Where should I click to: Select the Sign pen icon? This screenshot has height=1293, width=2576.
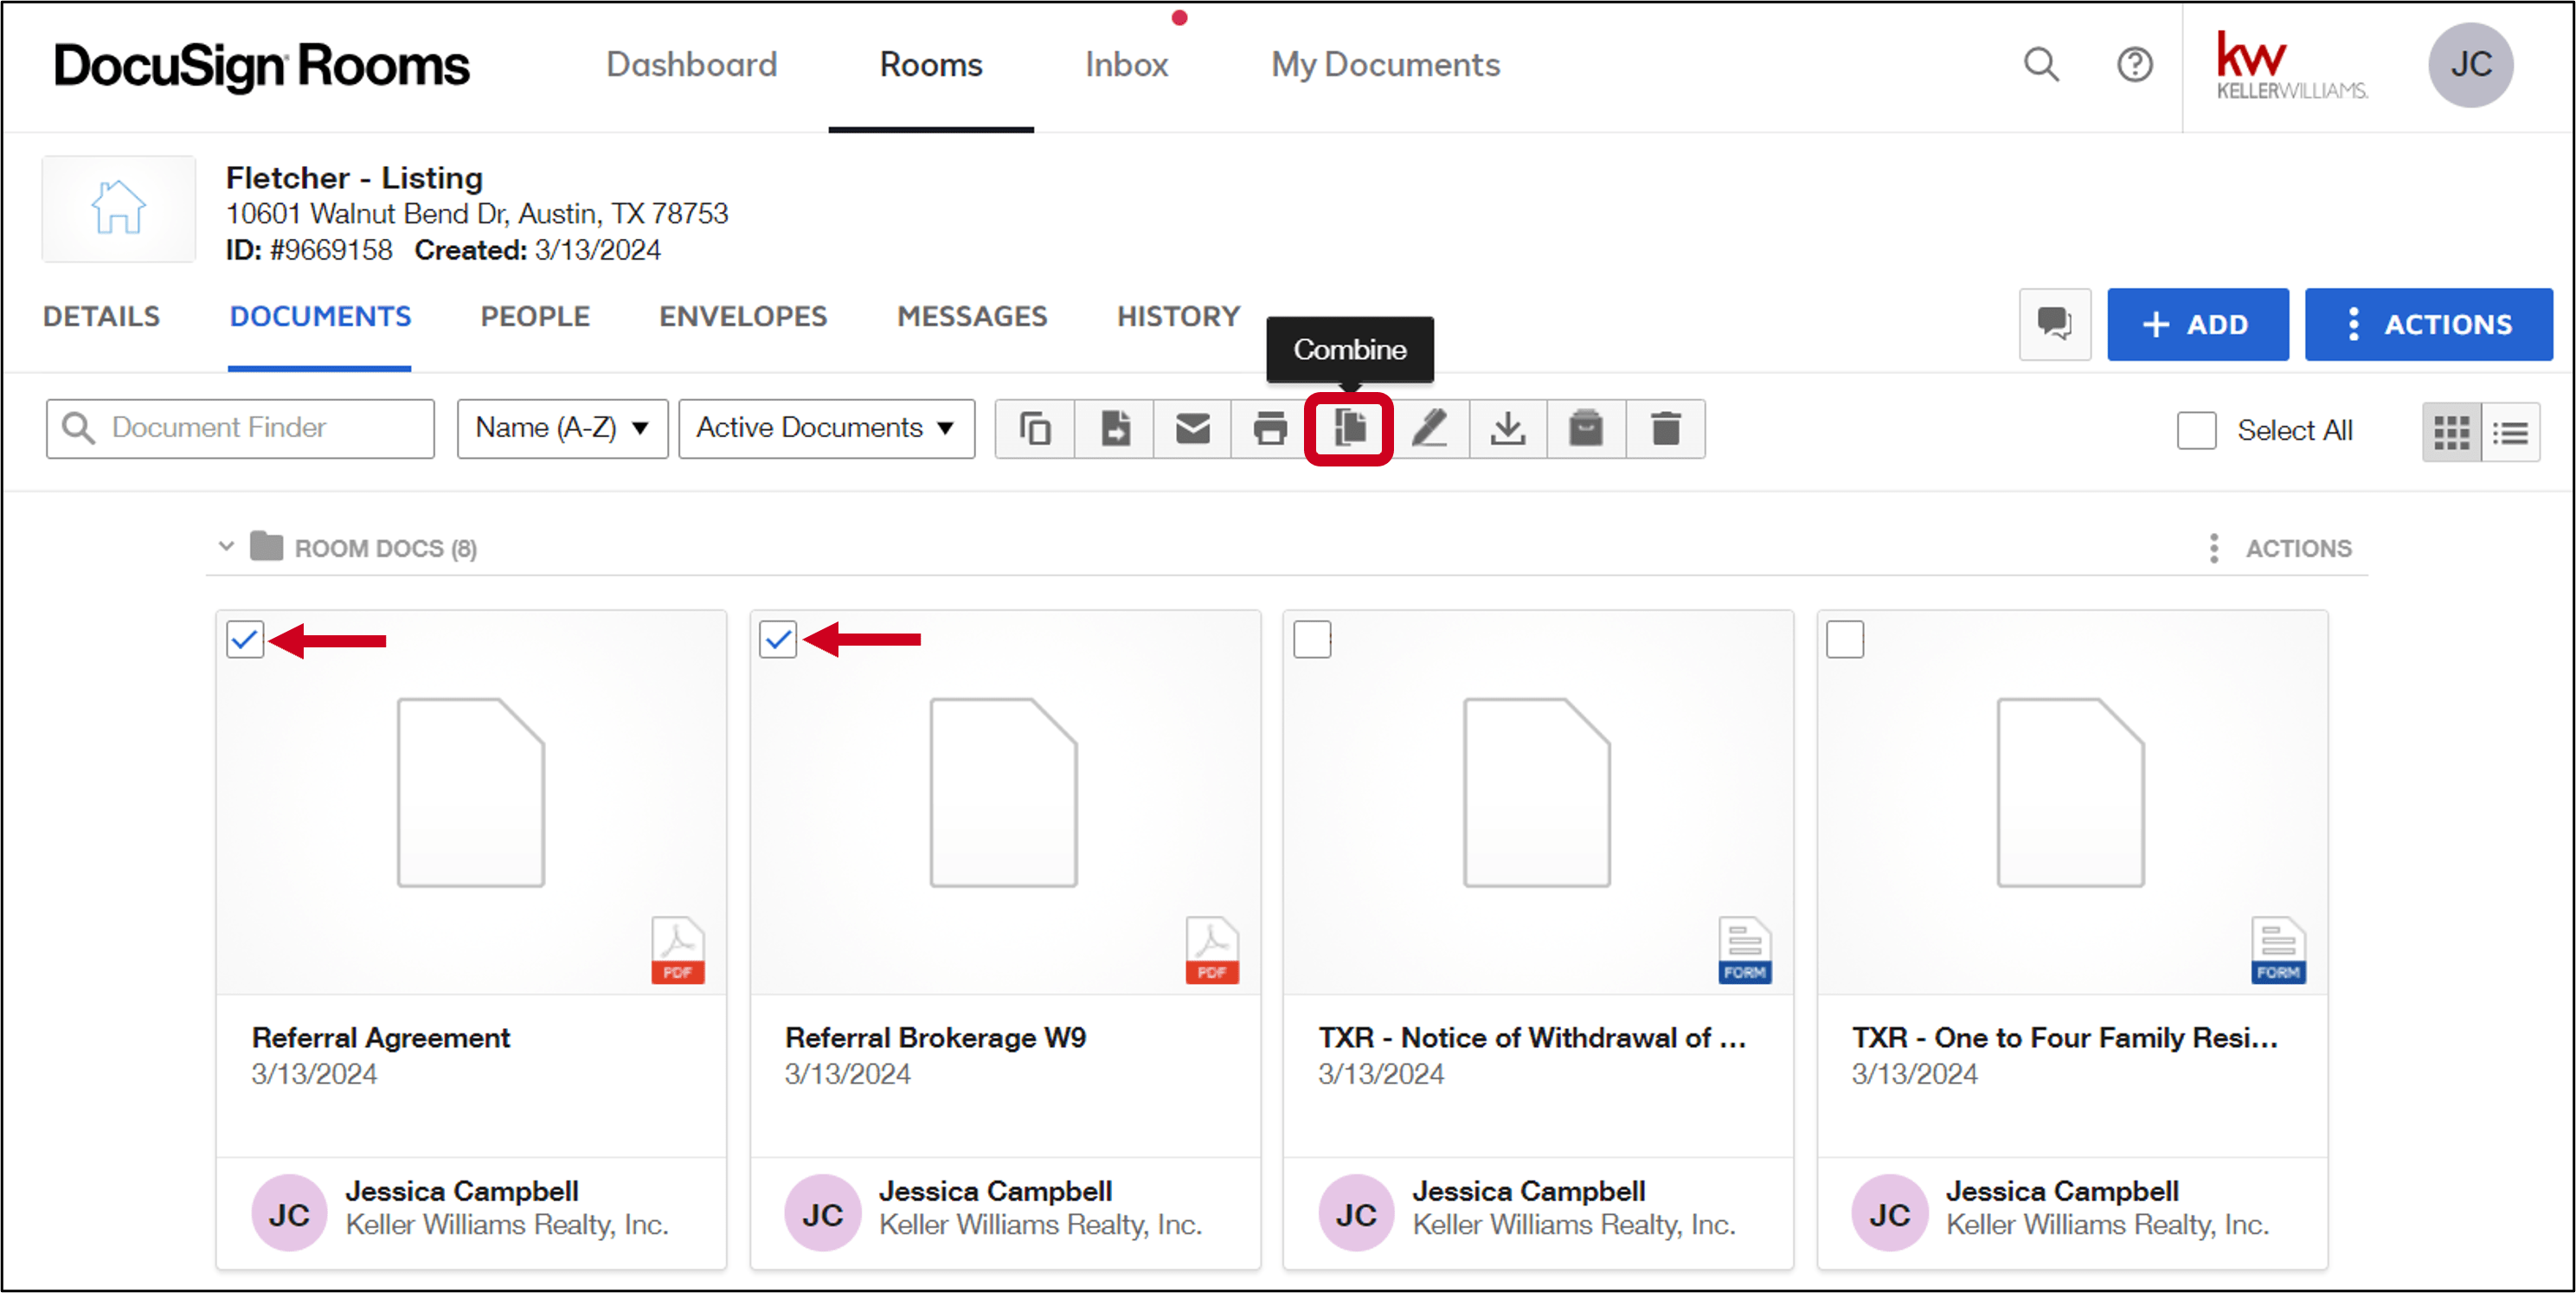(1430, 428)
